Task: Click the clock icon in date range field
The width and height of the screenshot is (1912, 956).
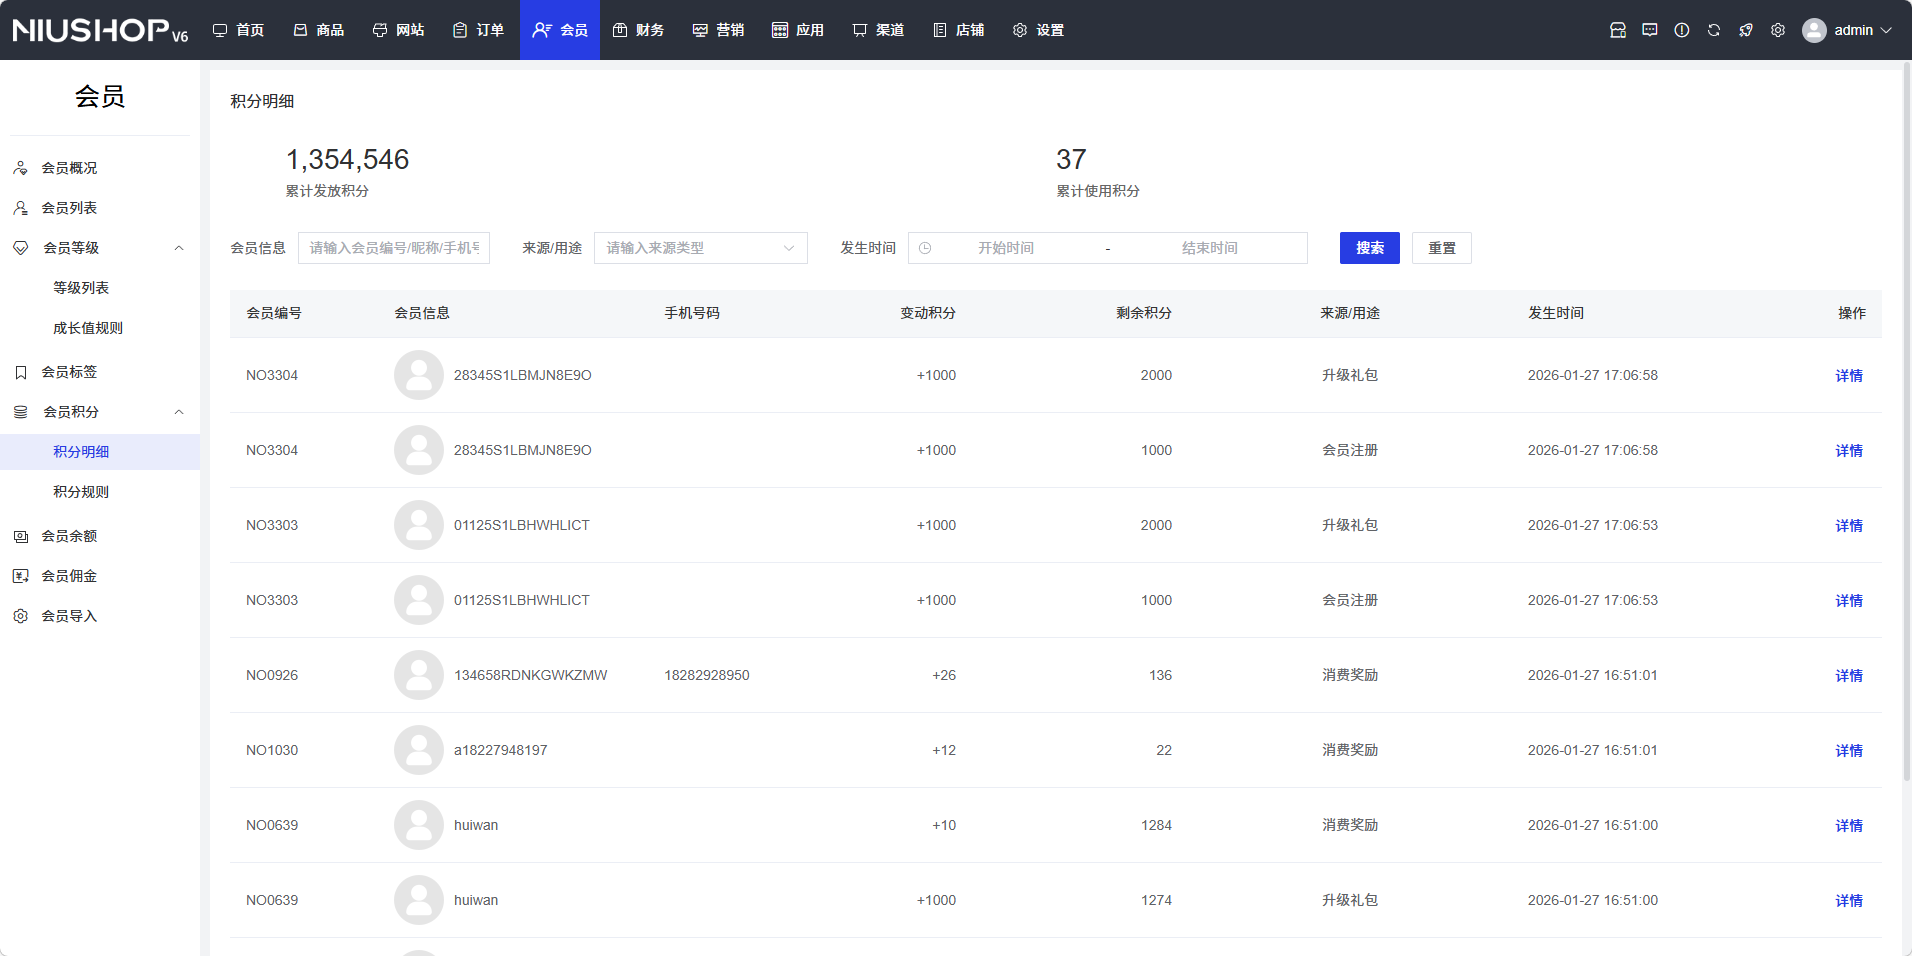Action: click(x=925, y=248)
